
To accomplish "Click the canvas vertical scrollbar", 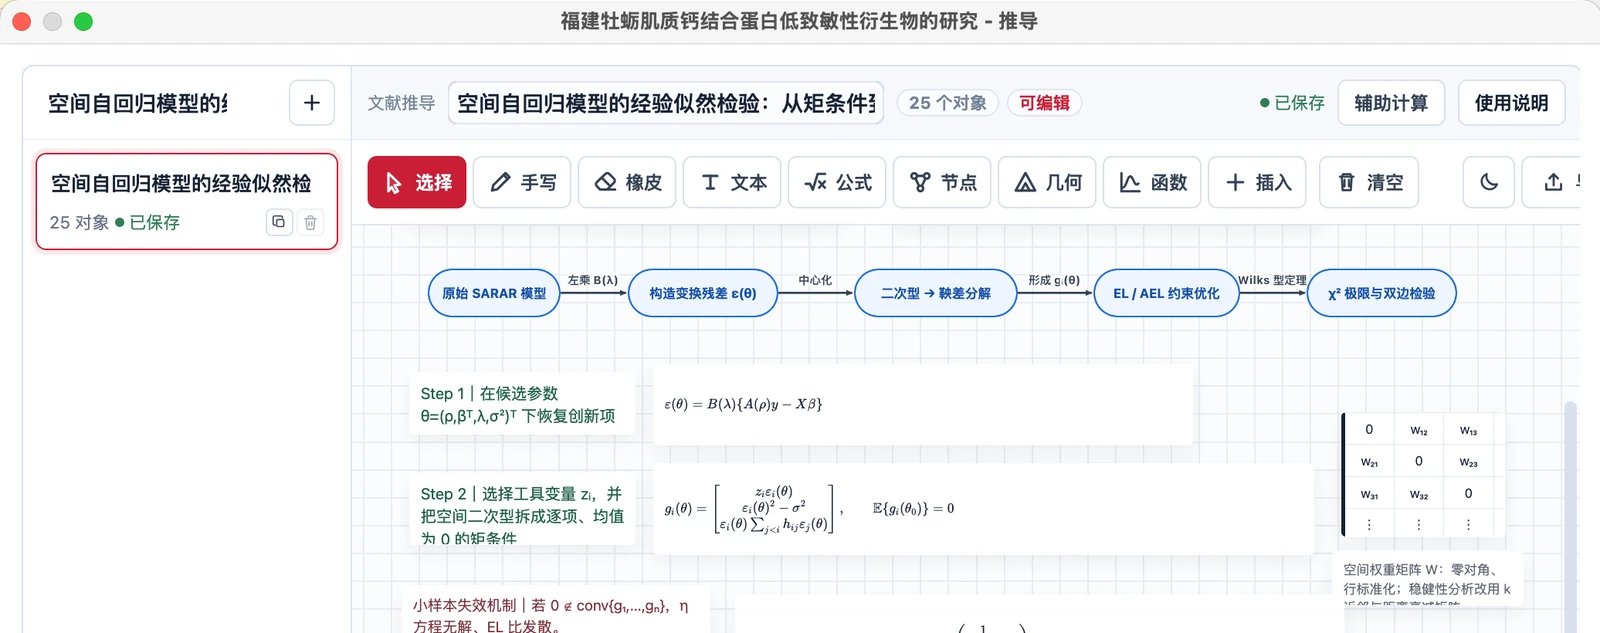I will point(1570,517).
